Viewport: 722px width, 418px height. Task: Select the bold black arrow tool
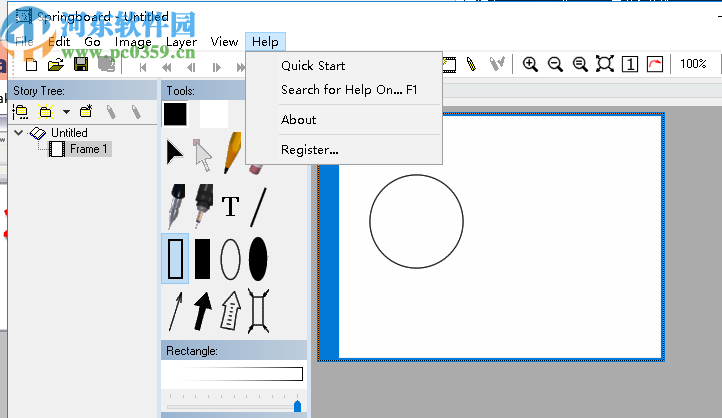[x=203, y=311]
